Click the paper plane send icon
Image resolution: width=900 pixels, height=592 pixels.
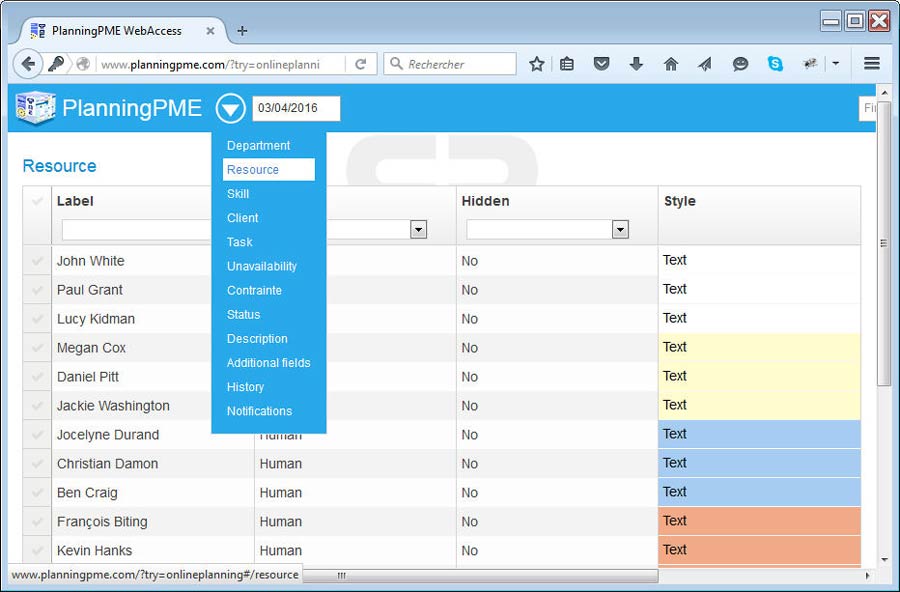click(705, 64)
